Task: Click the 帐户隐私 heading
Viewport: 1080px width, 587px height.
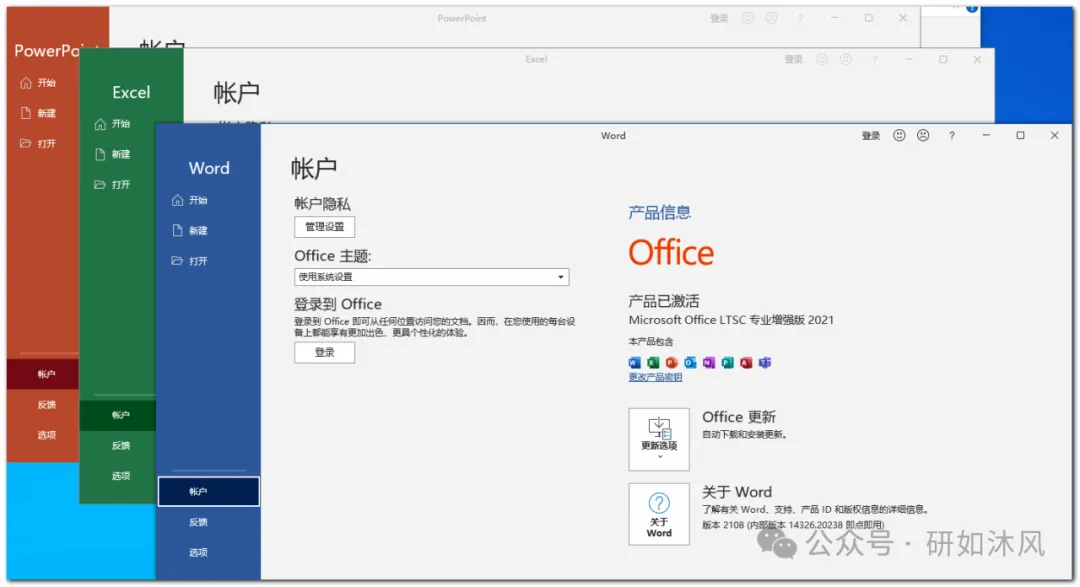Action: (x=322, y=204)
